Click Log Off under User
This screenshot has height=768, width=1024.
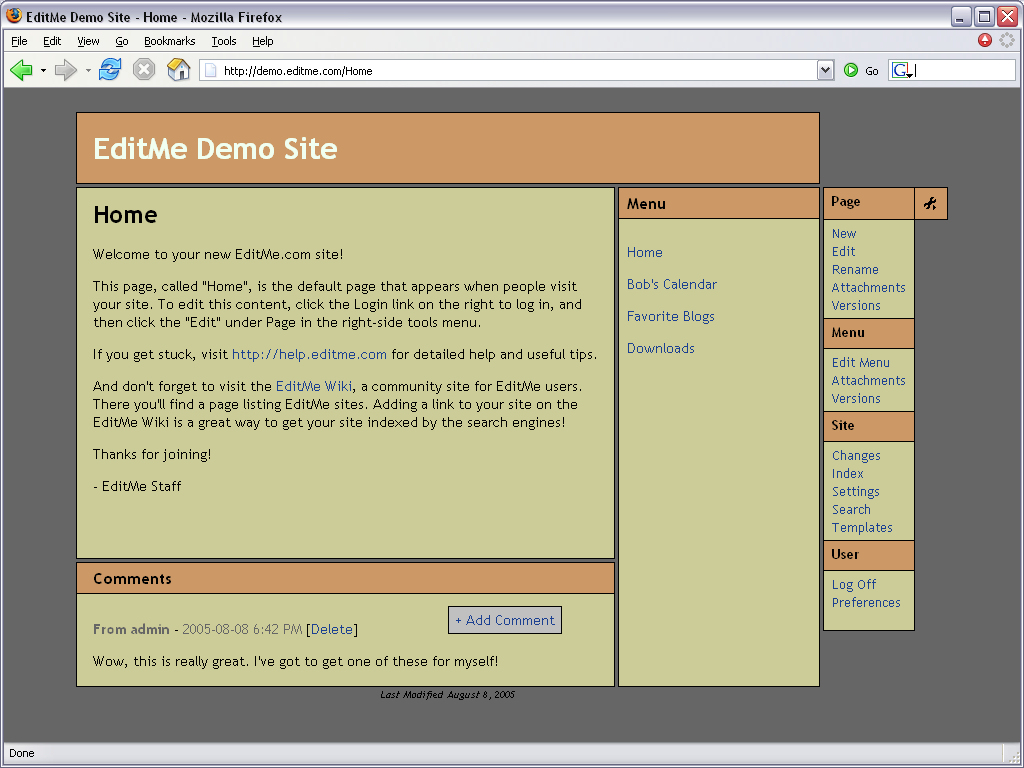(854, 584)
